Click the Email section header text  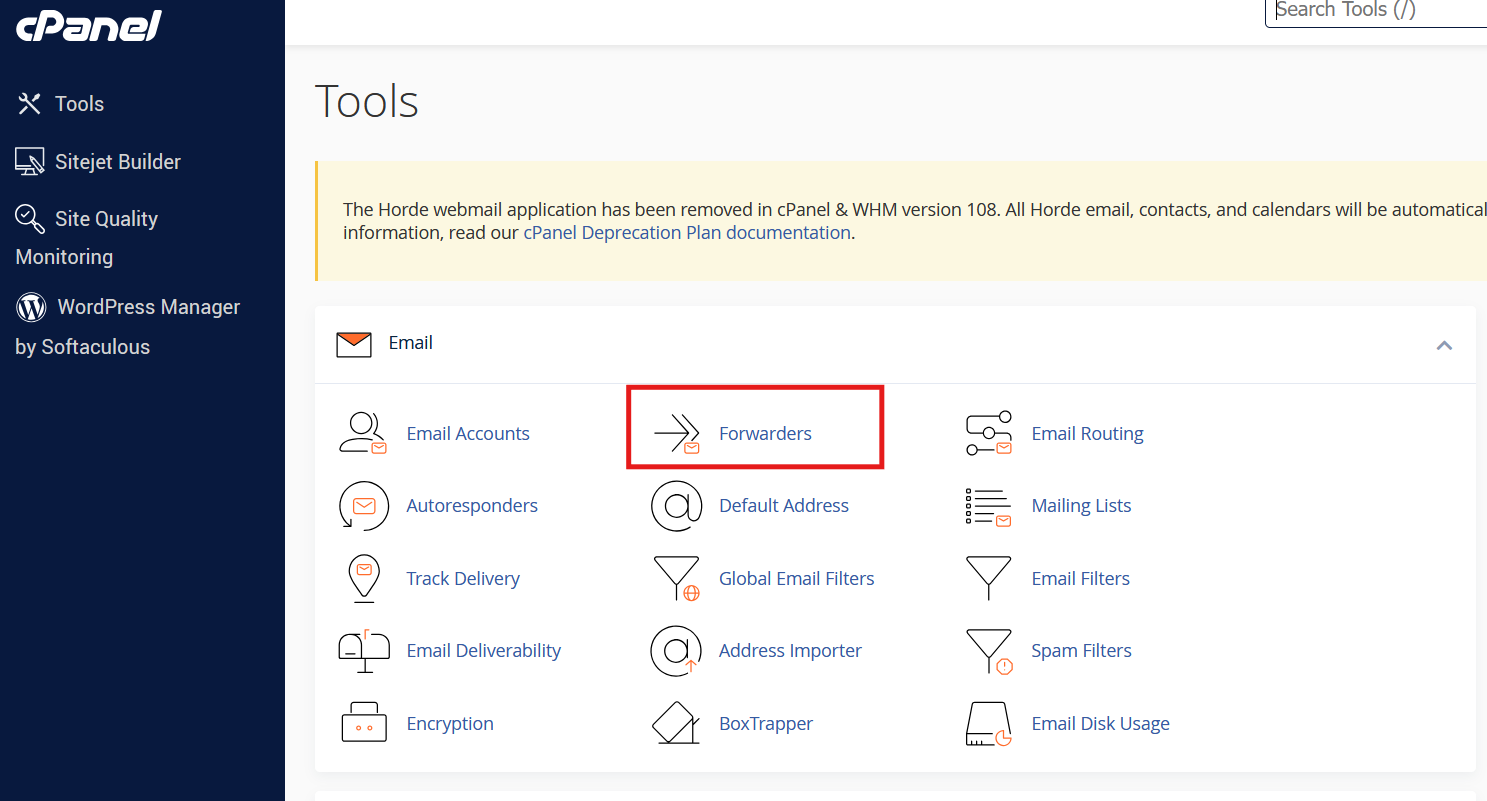tap(410, 343)
